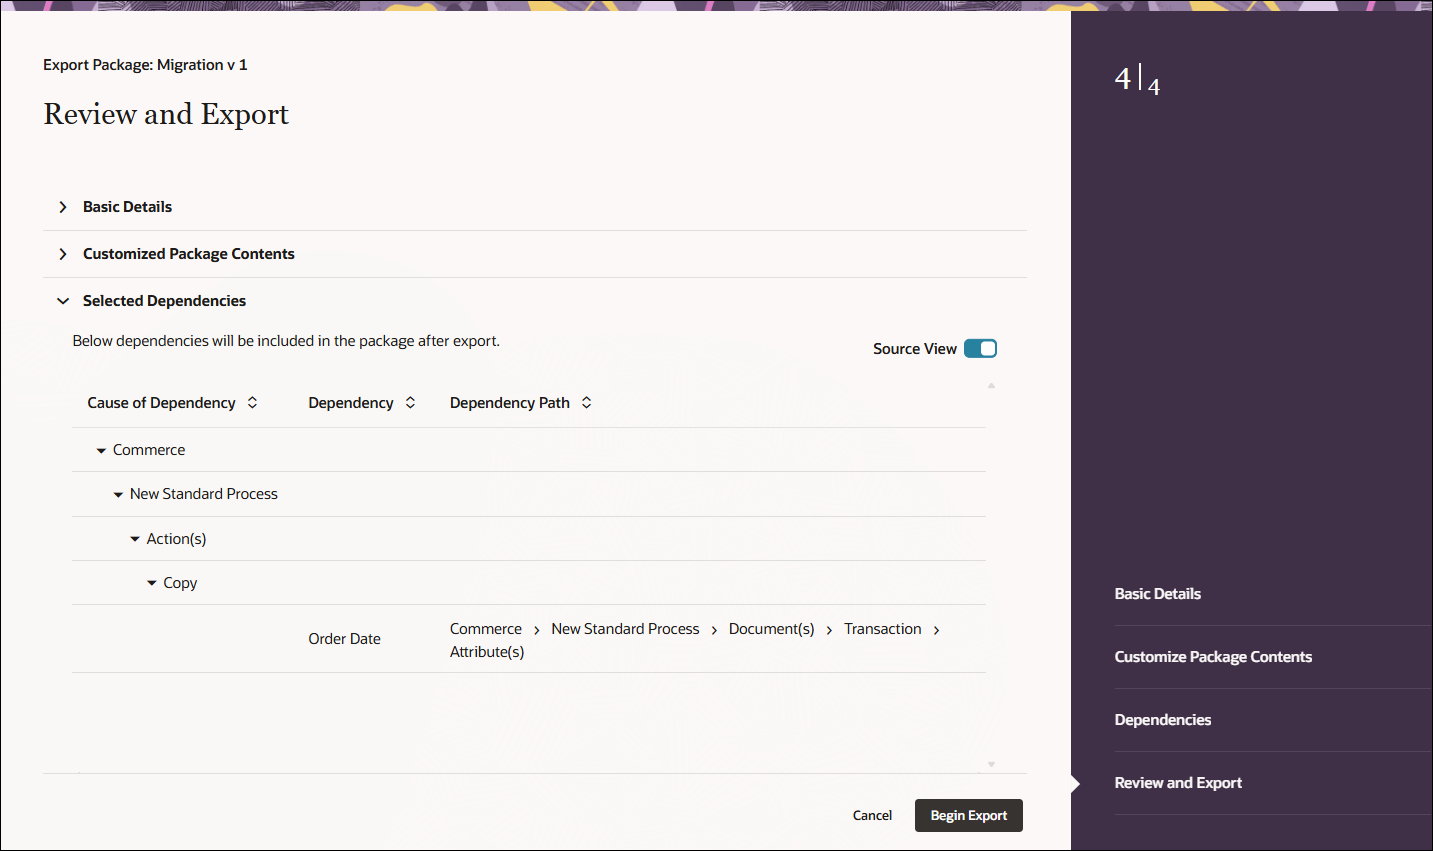Image resolution: width=1433 pixels, height=851 pixels.
Task: Click the Cause of Dependency header
Action: 161,403
